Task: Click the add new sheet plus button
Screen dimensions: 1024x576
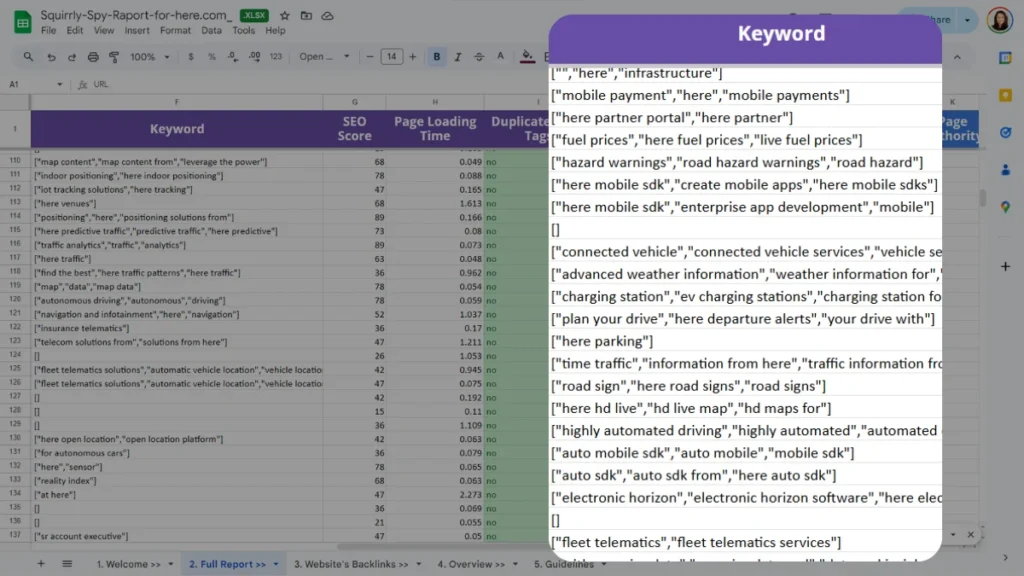Action: click(41, 564)
